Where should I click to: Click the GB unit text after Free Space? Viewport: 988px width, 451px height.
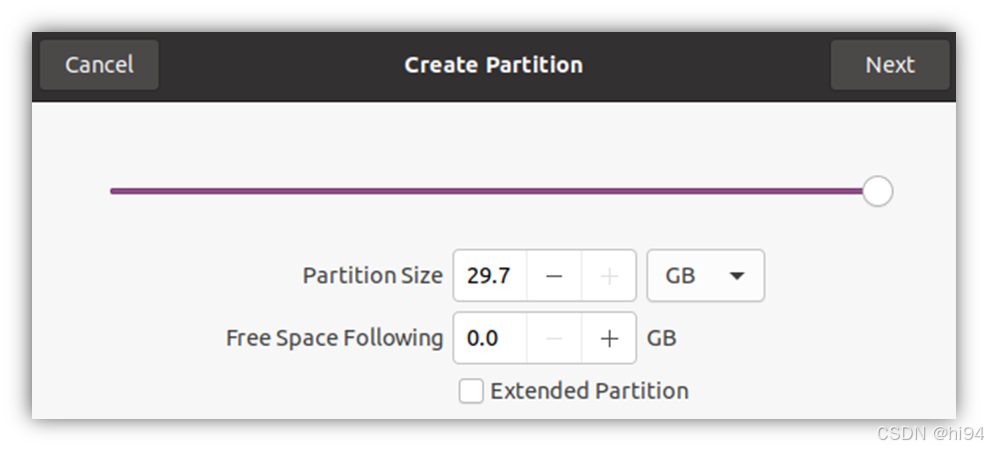[662, 338]
